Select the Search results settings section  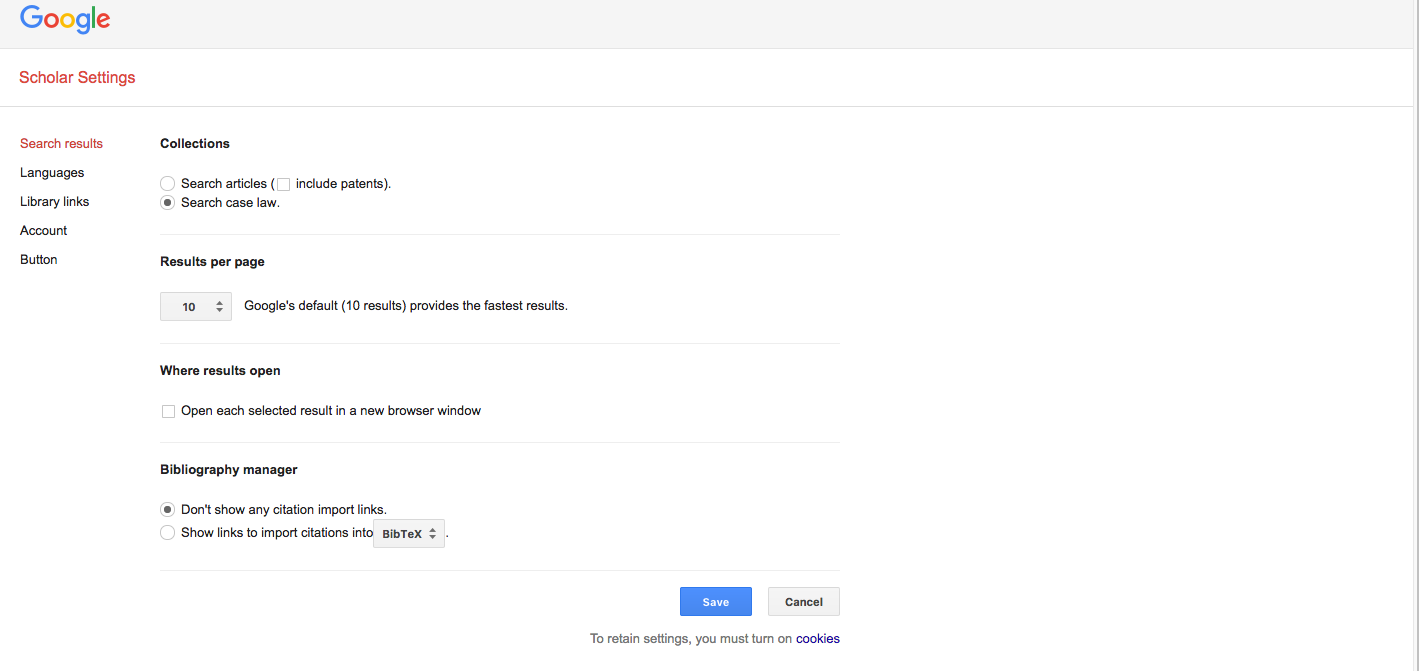[x=61, y=143]
